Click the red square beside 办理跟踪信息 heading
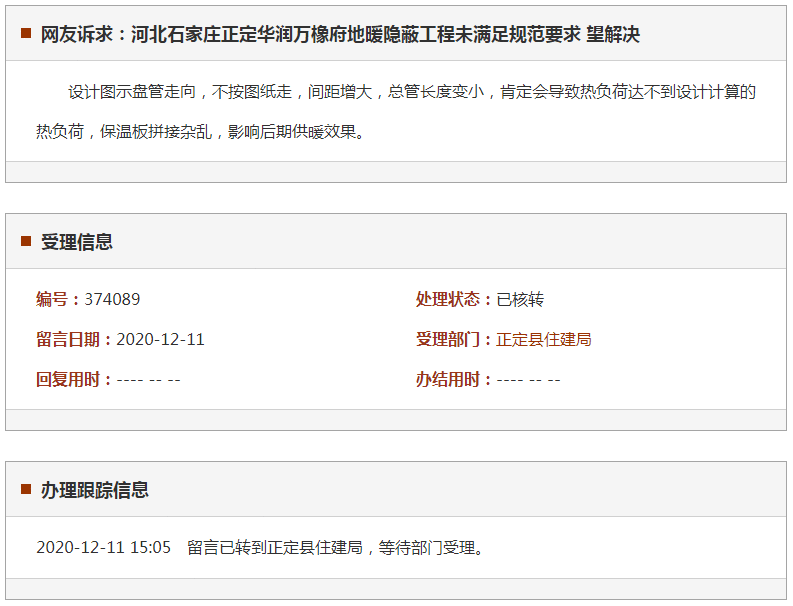The image size is (793, 606). tap(26, 489)
